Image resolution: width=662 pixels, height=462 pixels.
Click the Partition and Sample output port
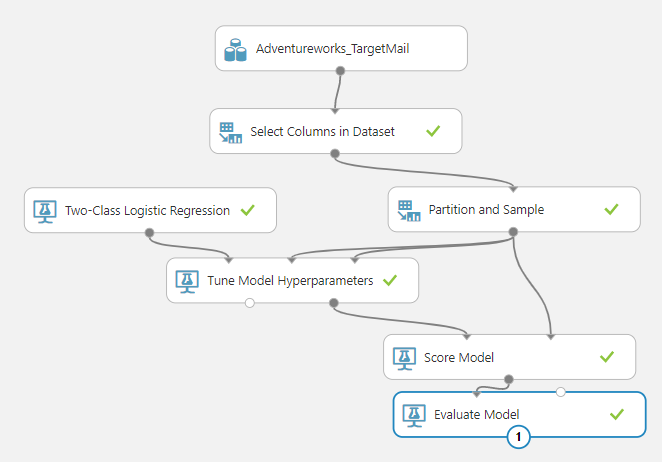click(513, 232)
